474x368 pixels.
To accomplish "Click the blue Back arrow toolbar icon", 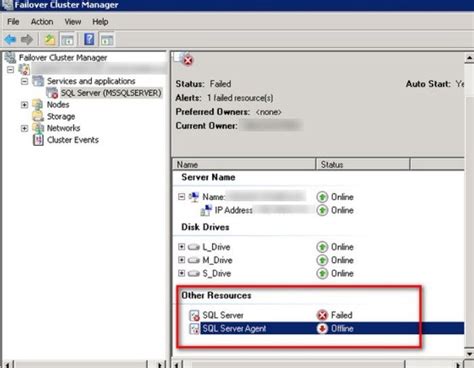I will click(10, 40).
